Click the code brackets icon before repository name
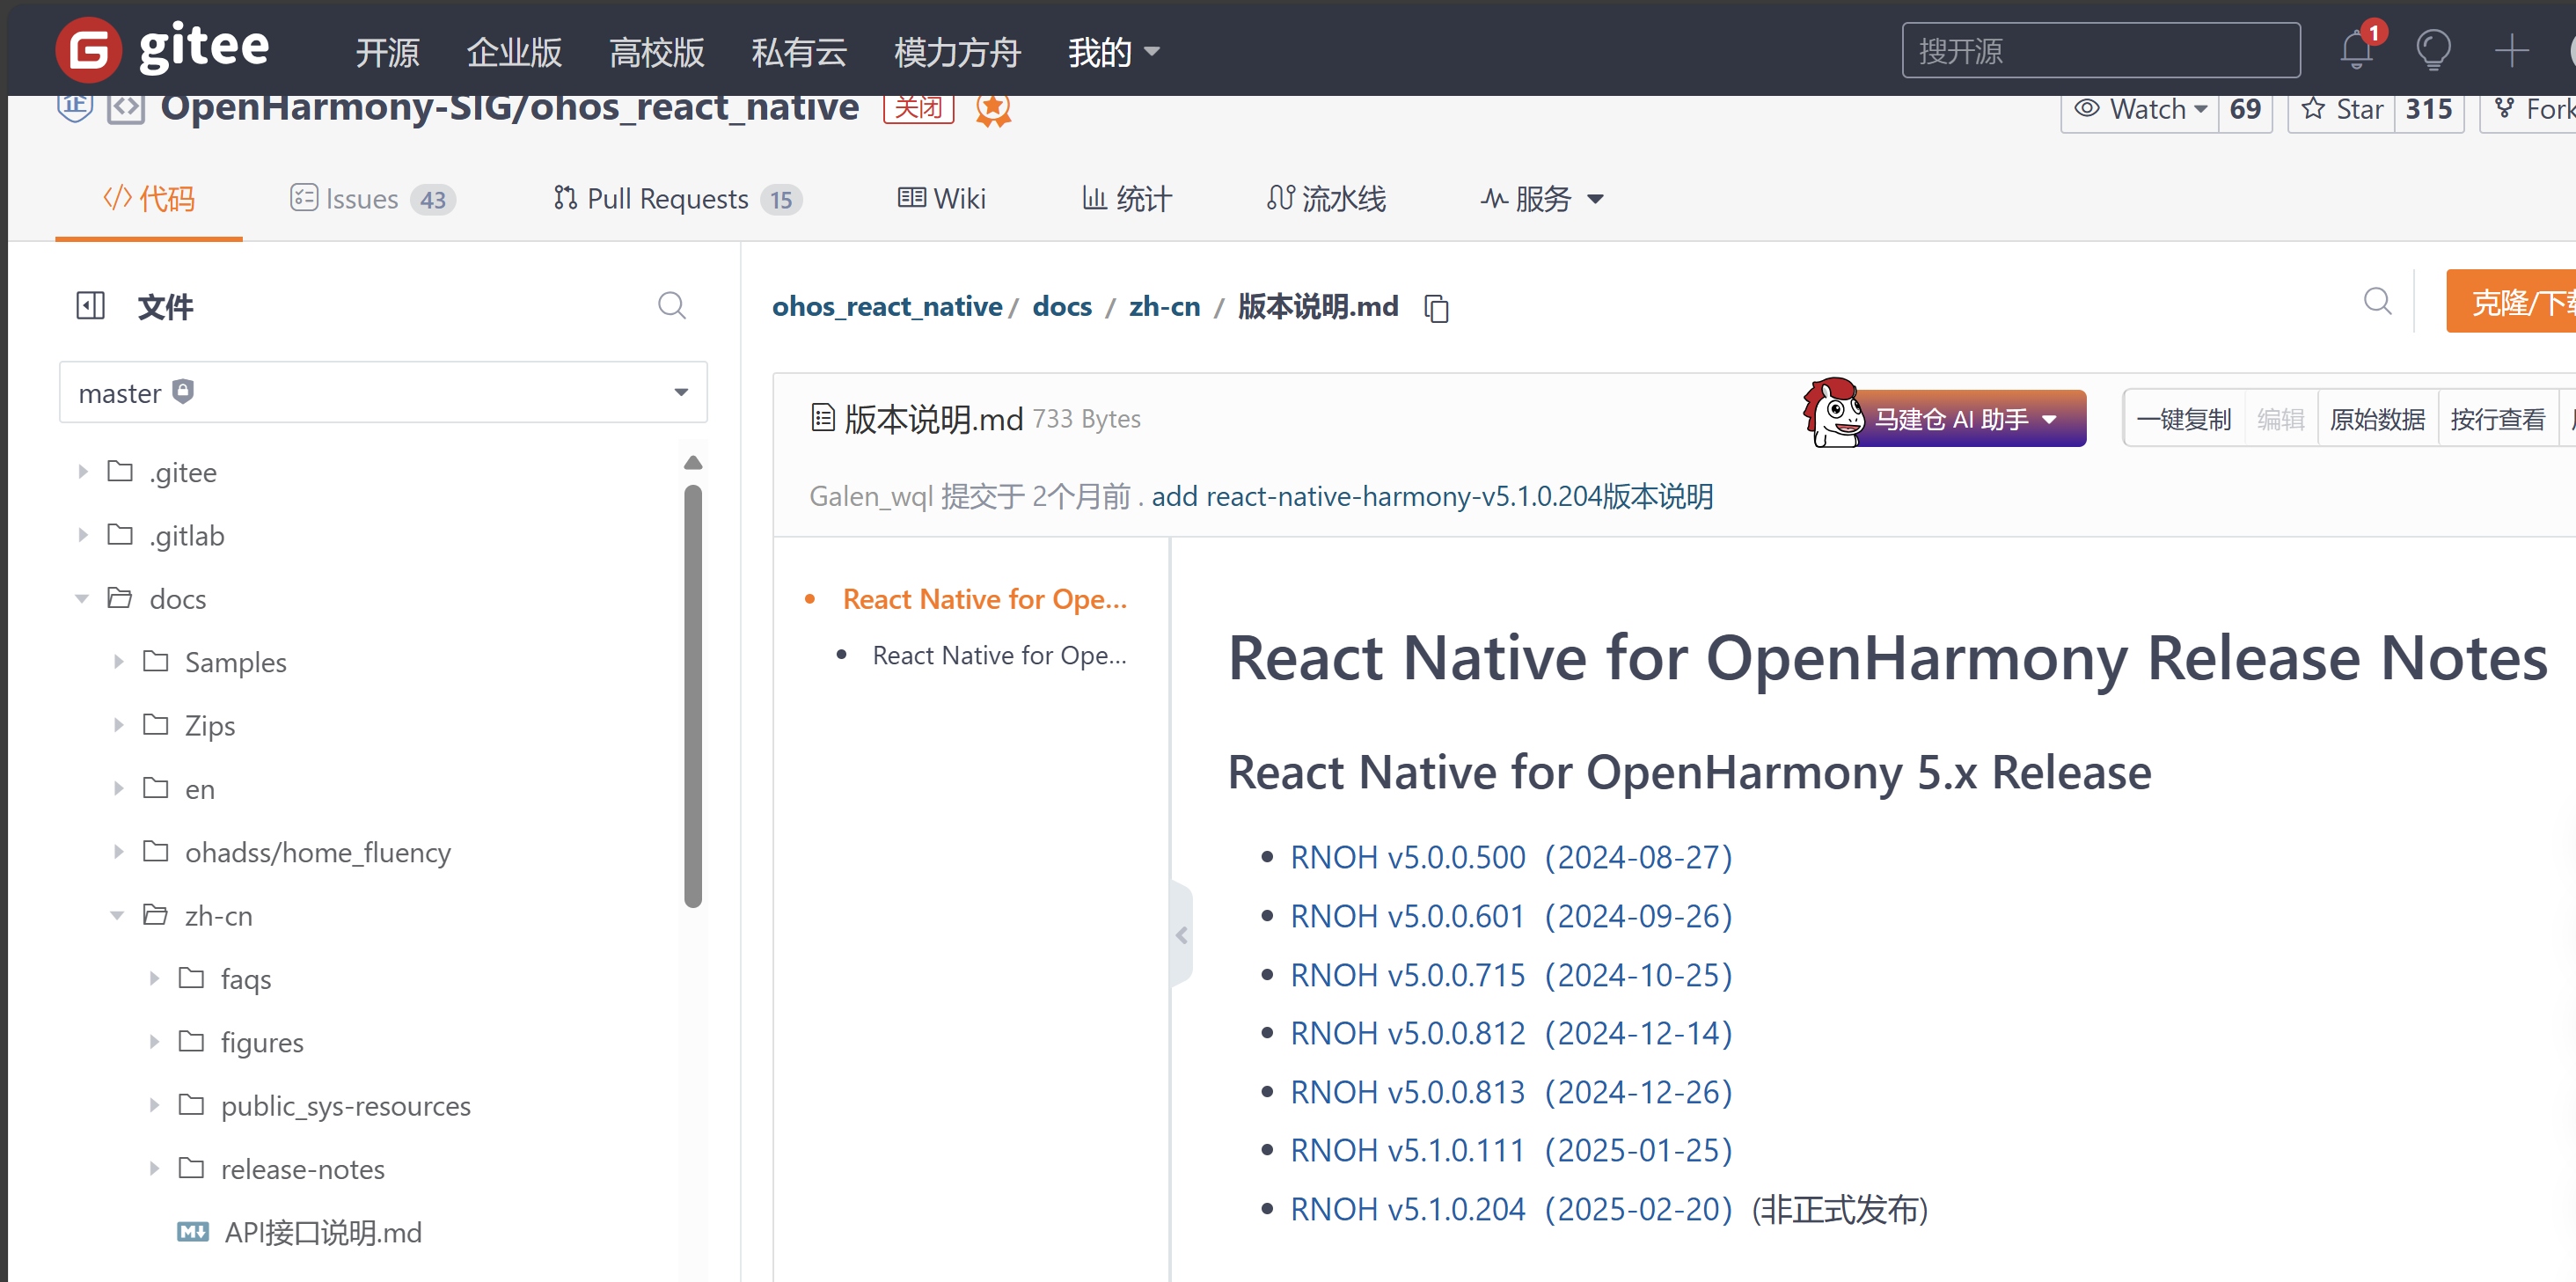The height and width of the screenshot is (1282, 2576). click(x=126, y=108)
